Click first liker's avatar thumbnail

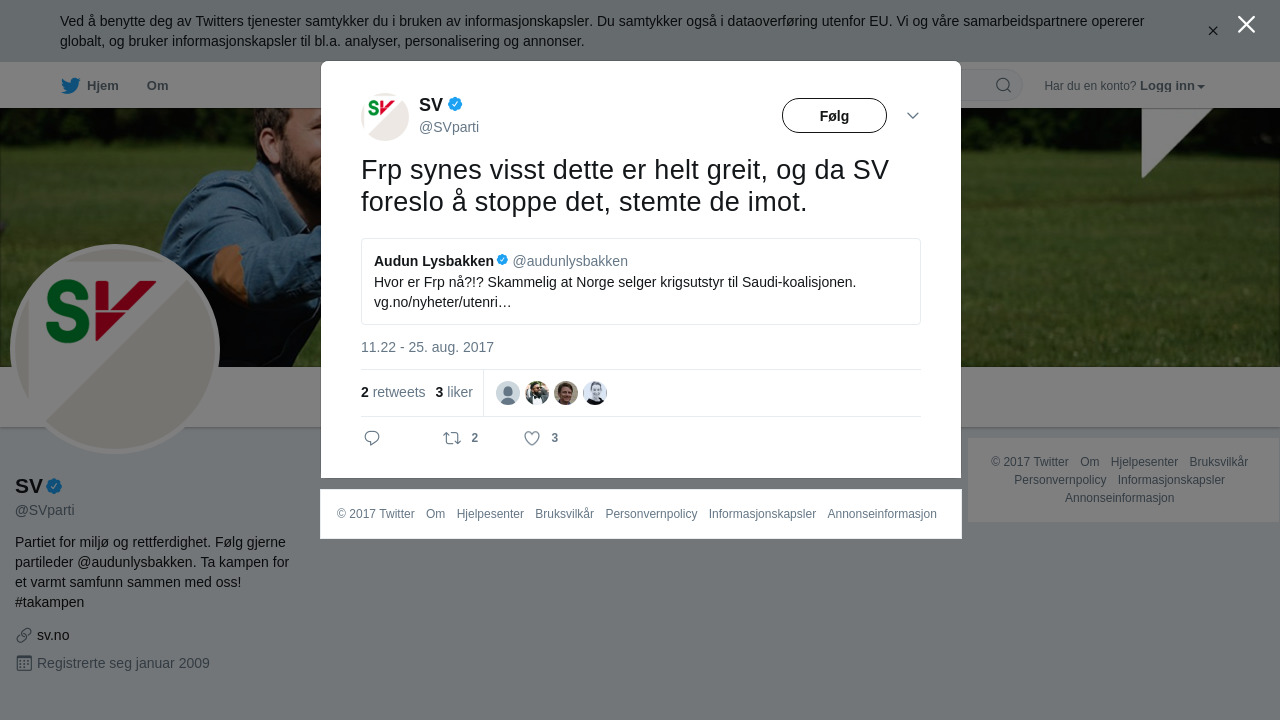point(508,393)
